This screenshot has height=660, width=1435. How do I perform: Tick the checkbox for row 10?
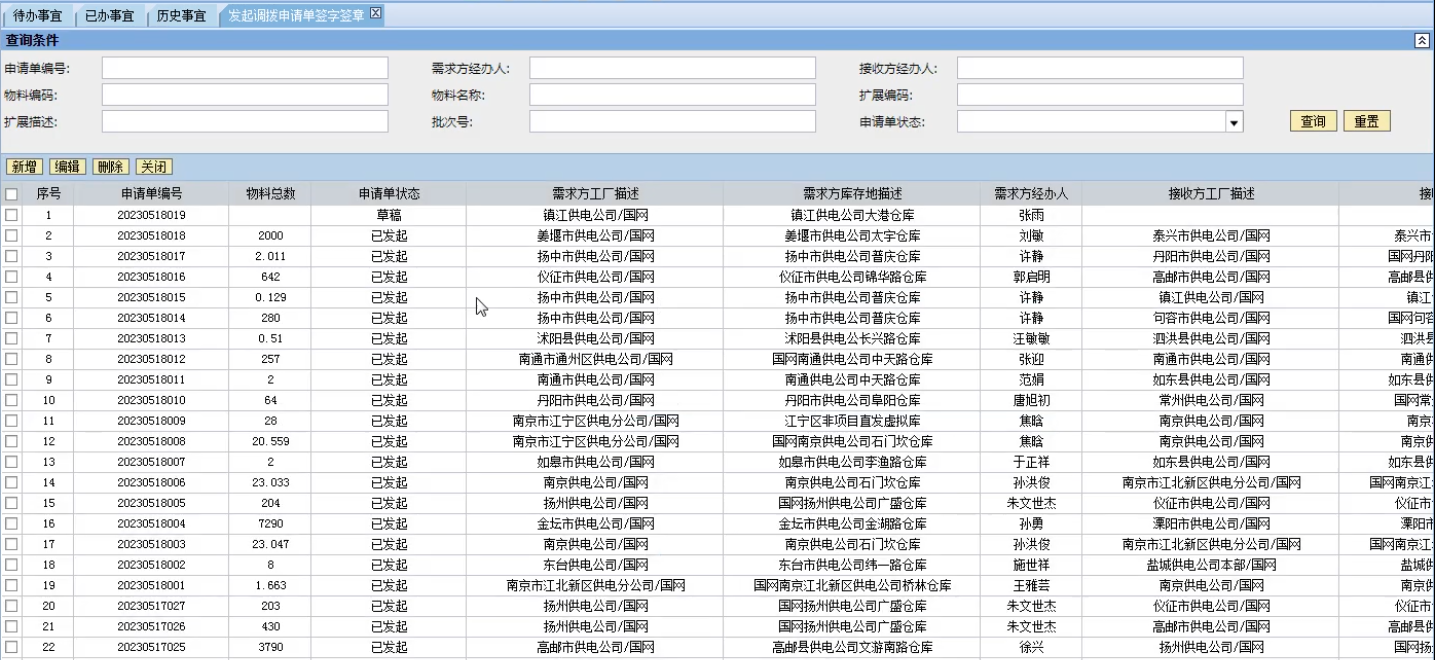coord(11,401)
